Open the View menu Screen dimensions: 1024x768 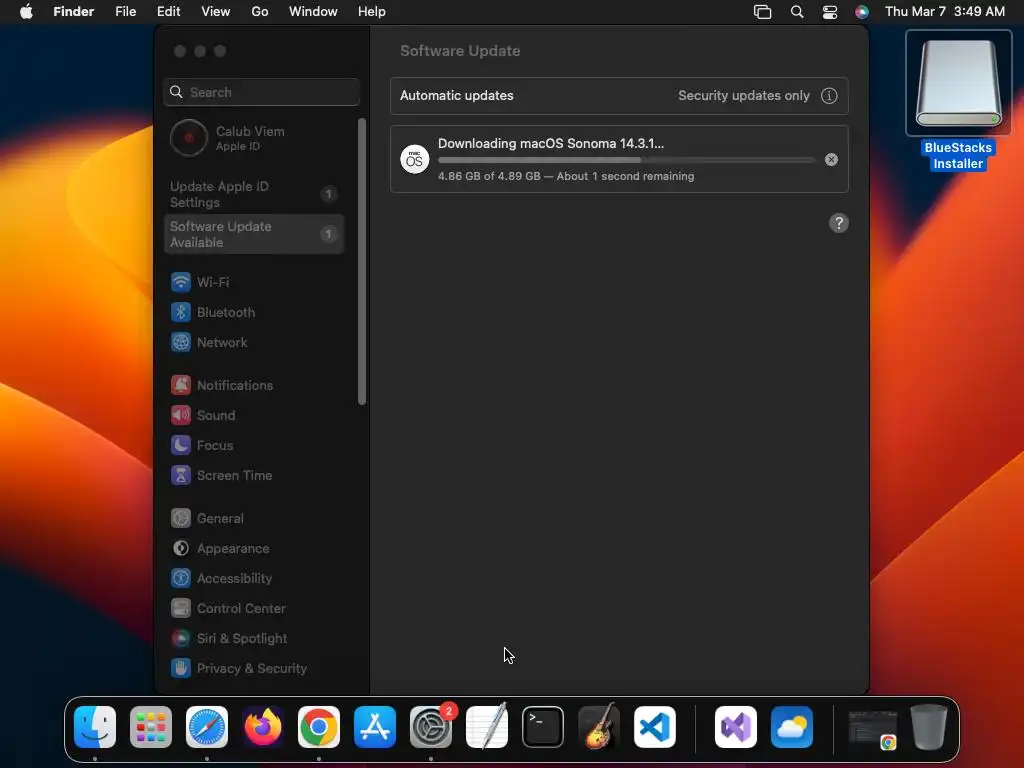[216, 12]
